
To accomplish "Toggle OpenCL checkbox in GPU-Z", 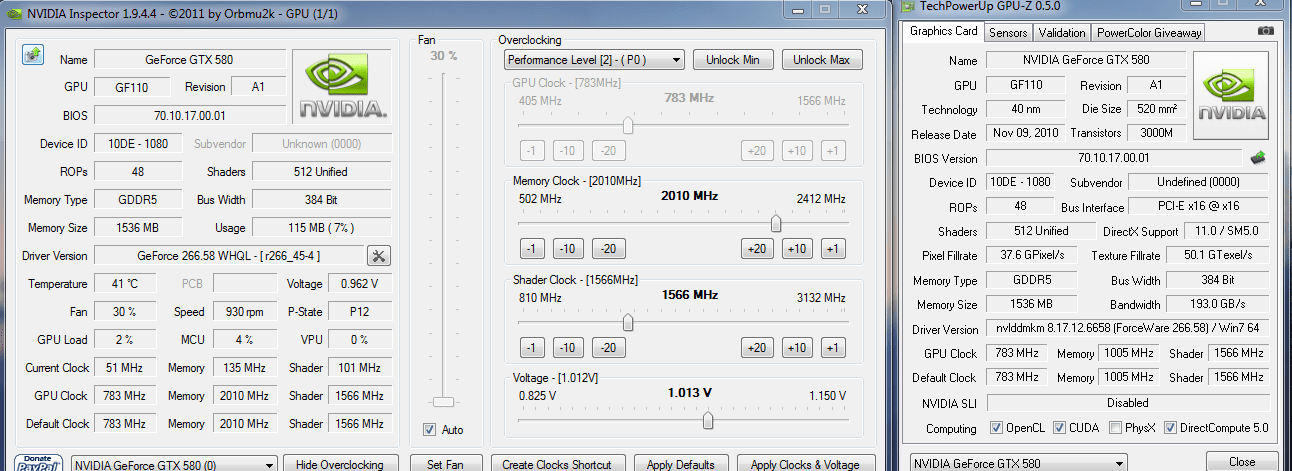I will click(996, 428).
